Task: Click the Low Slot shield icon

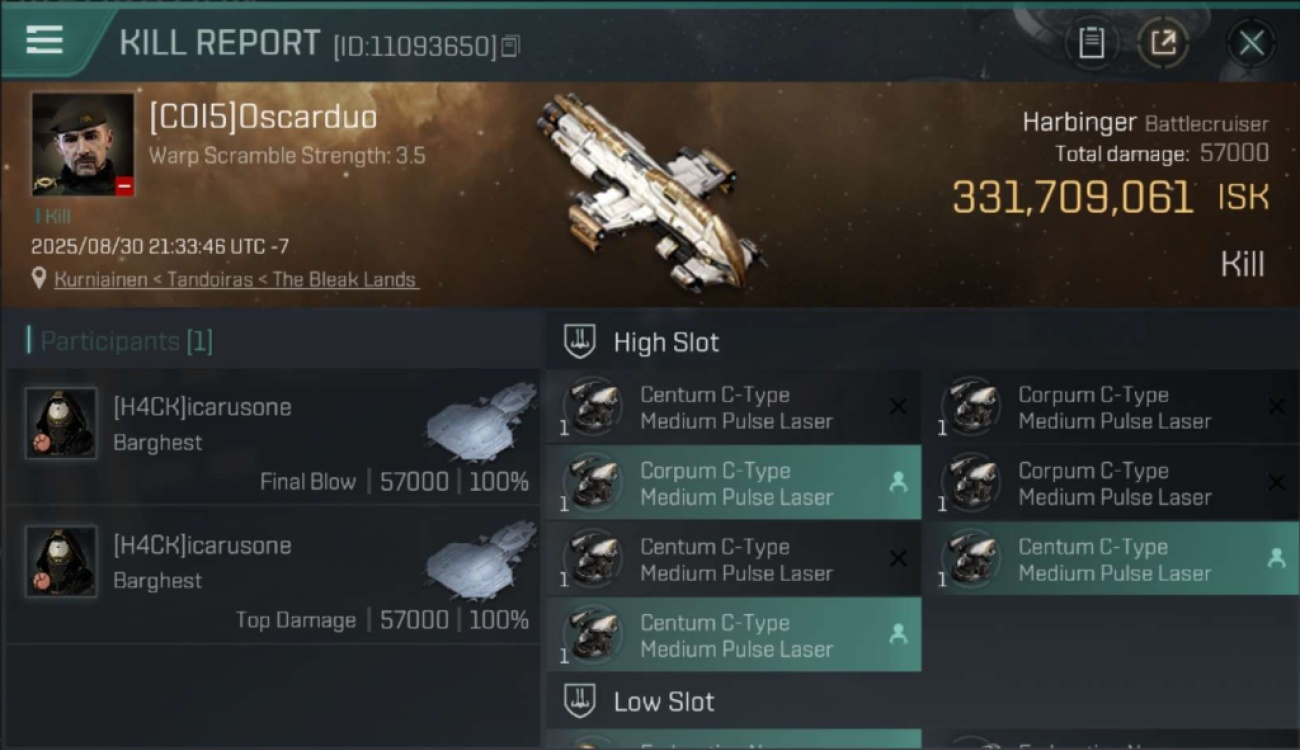Action: tap(580, 701)
